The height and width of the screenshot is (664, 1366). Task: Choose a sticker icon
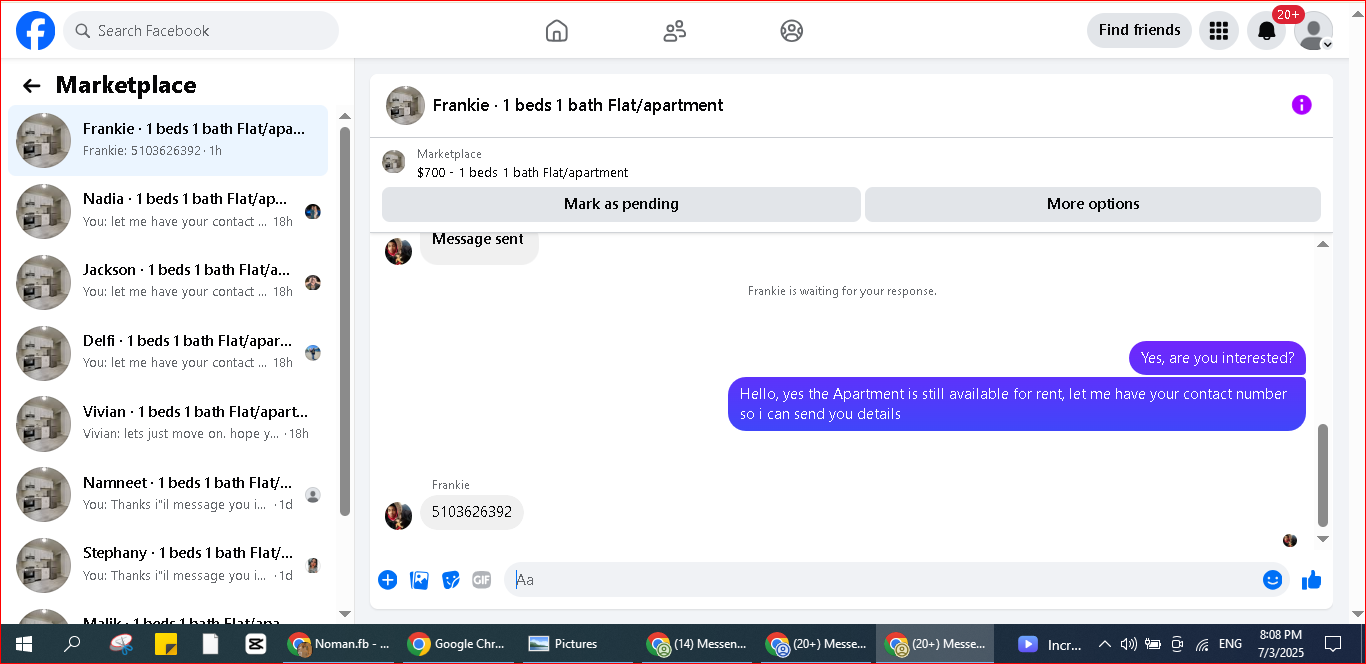coord(451,580)
